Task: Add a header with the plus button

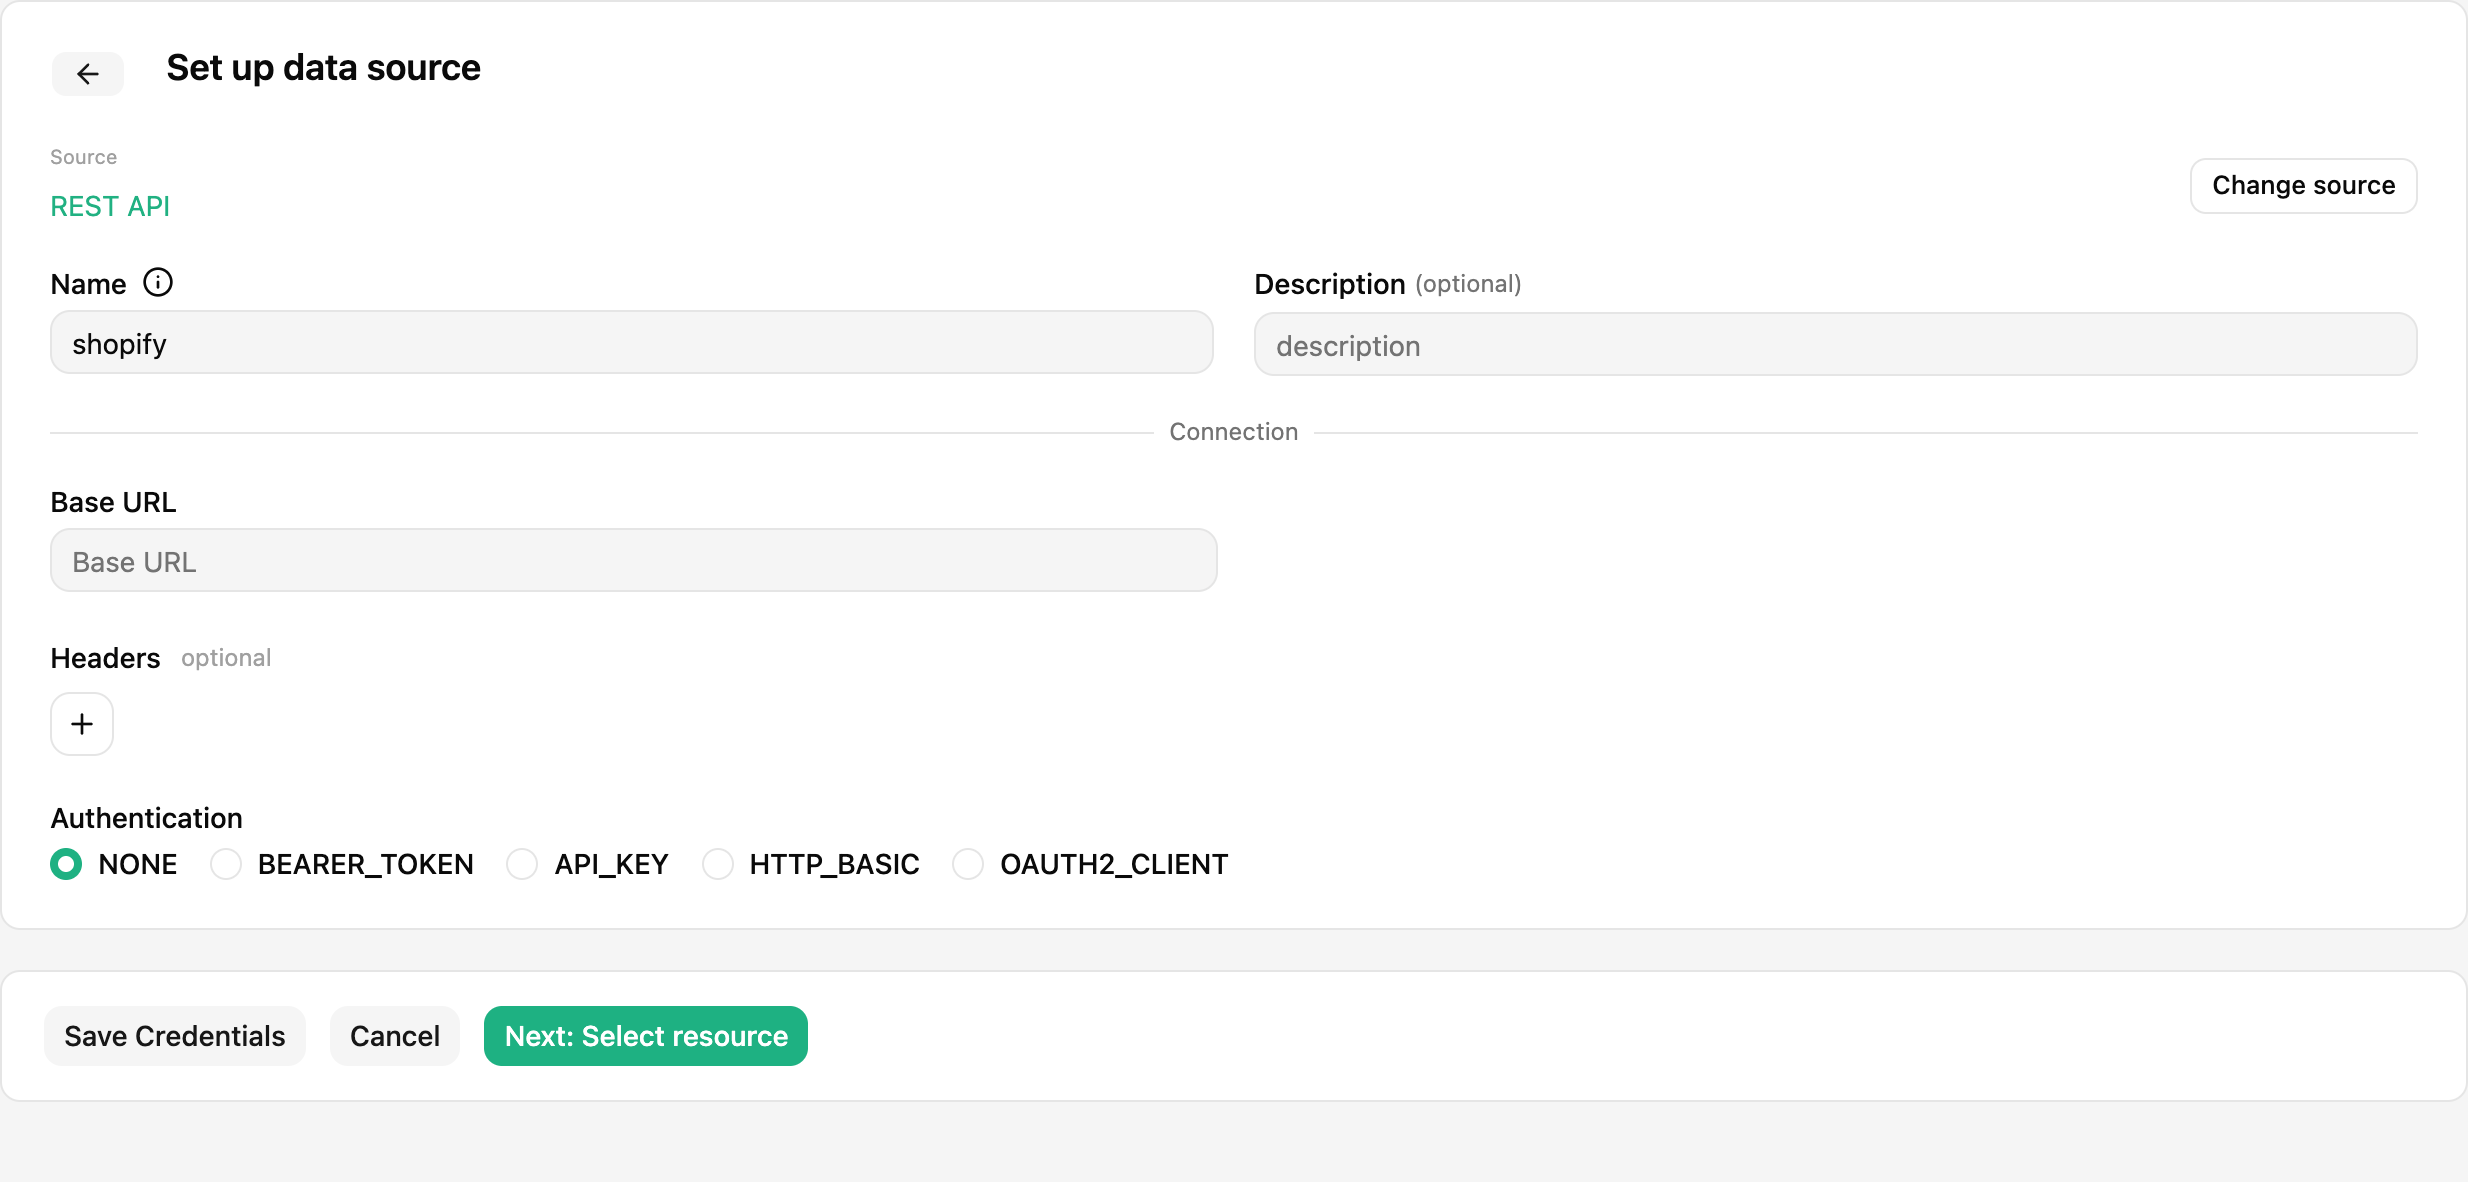Action: (x=82, y=724)
